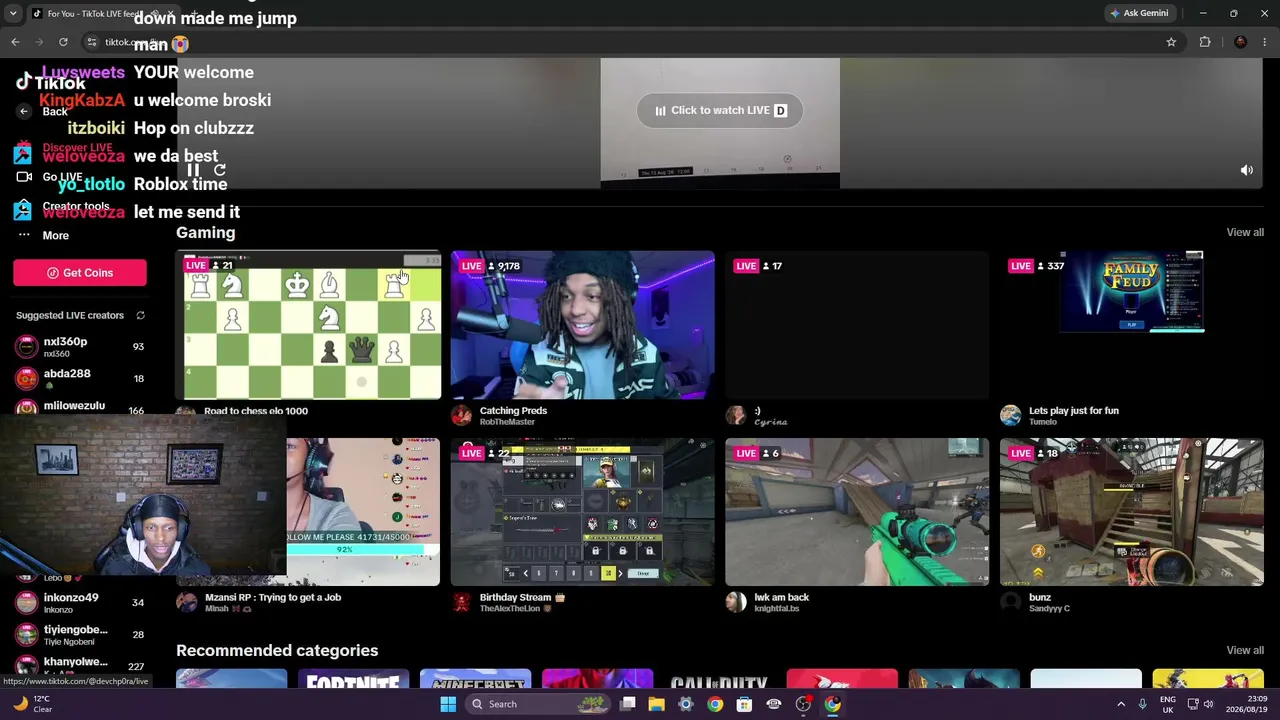Open suggested creator tiyiengobe...

tap(80, 635)
